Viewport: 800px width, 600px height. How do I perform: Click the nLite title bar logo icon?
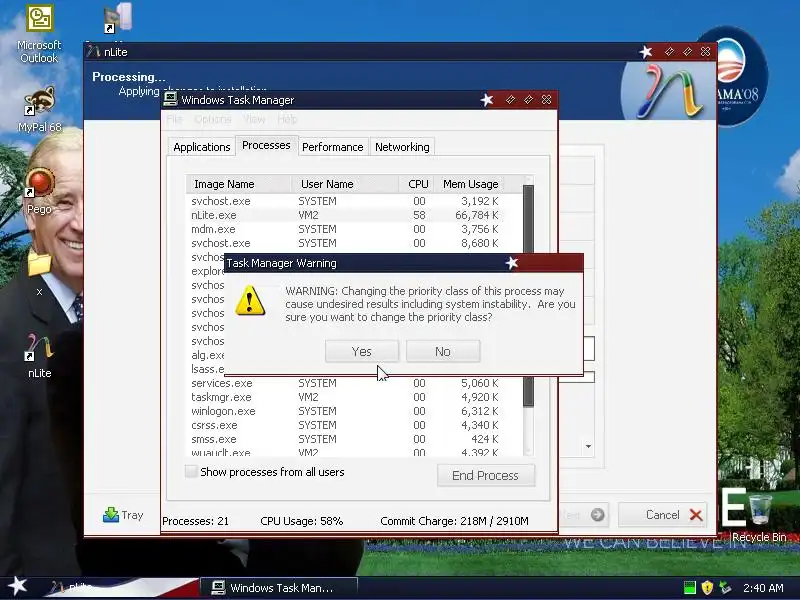93,51
